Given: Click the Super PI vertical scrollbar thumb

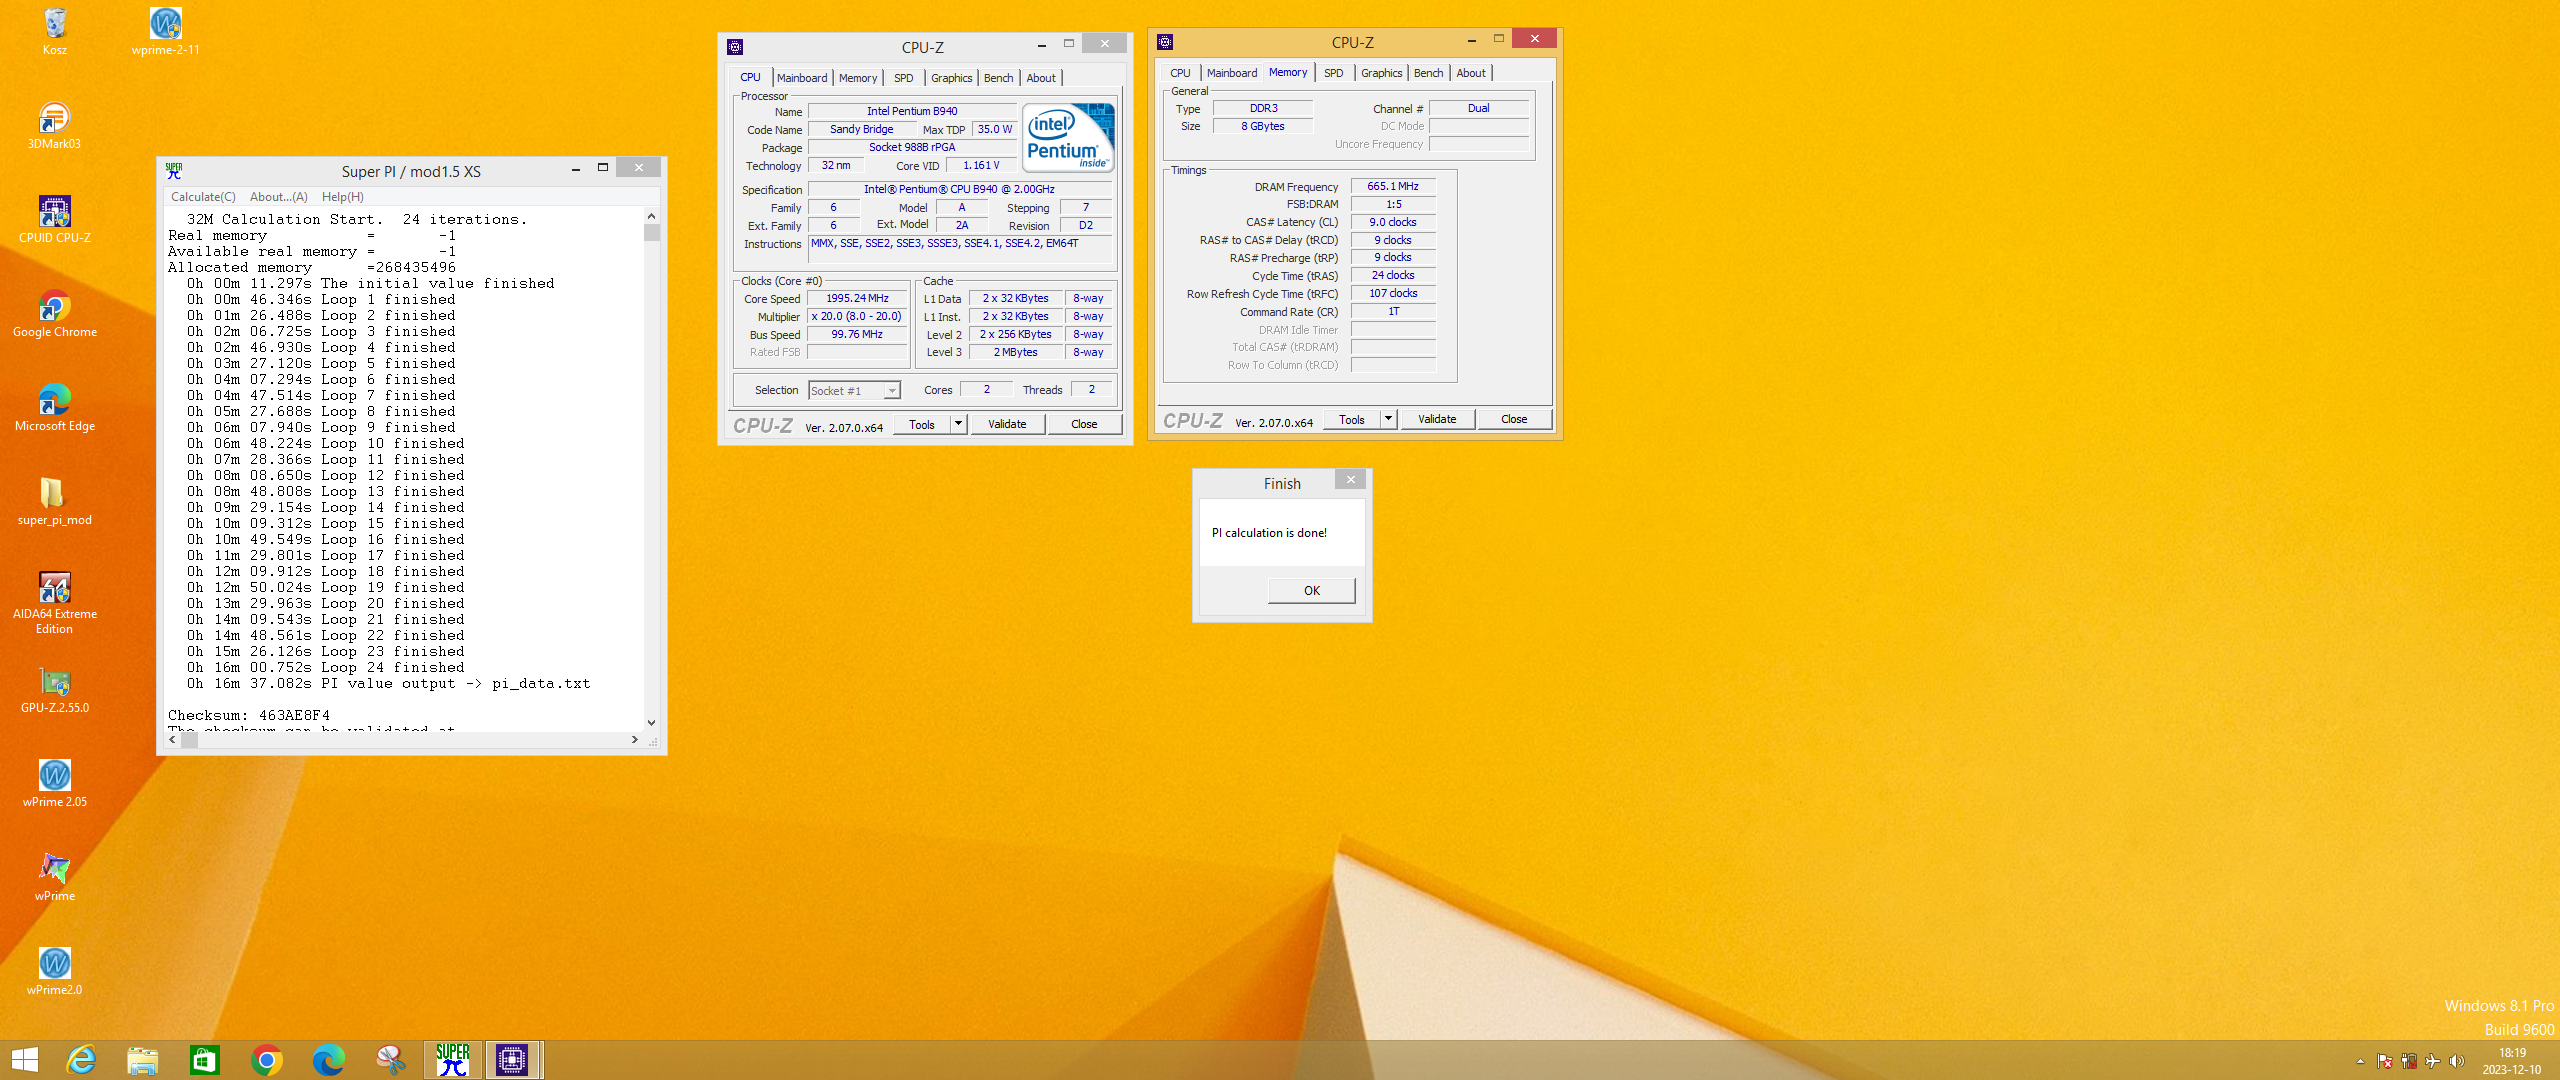Looking at the screenshot, I should pos(651,233).
